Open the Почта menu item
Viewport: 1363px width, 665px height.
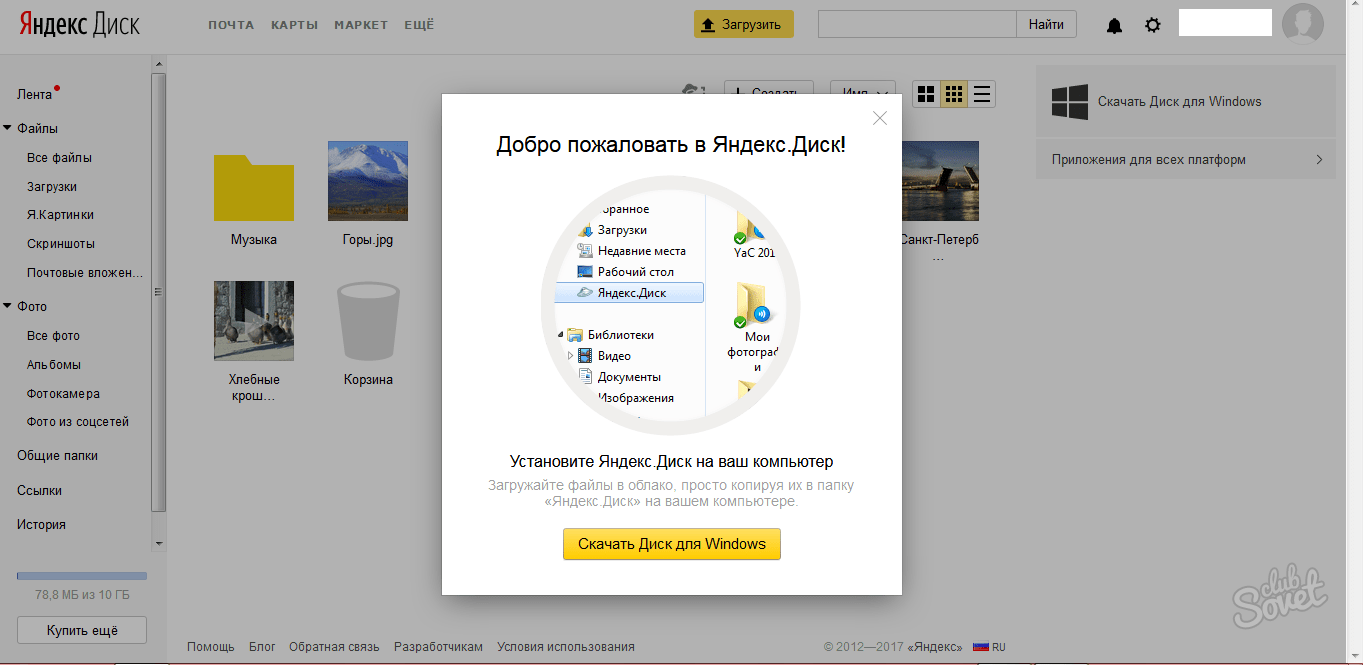point(231,25)
